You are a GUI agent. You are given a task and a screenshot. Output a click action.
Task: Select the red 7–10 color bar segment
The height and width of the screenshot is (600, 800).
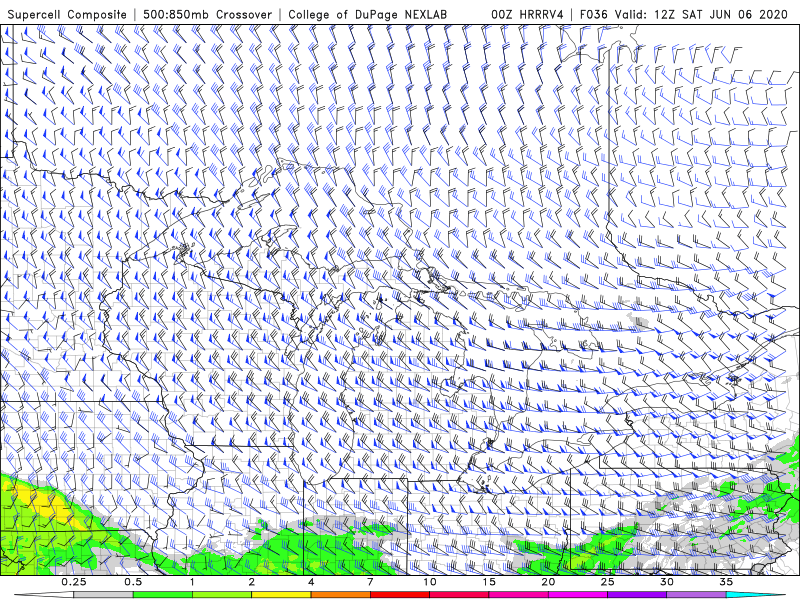(400, 595)
